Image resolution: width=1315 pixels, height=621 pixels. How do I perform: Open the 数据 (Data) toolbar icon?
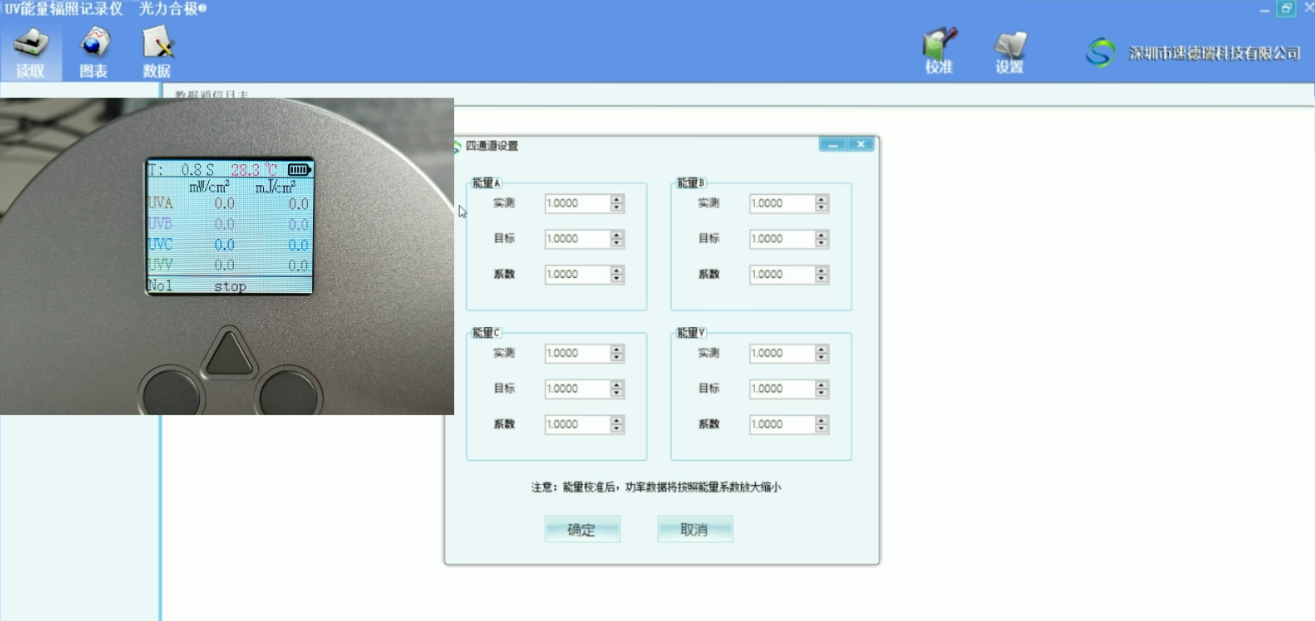click(x=157, y=52)
